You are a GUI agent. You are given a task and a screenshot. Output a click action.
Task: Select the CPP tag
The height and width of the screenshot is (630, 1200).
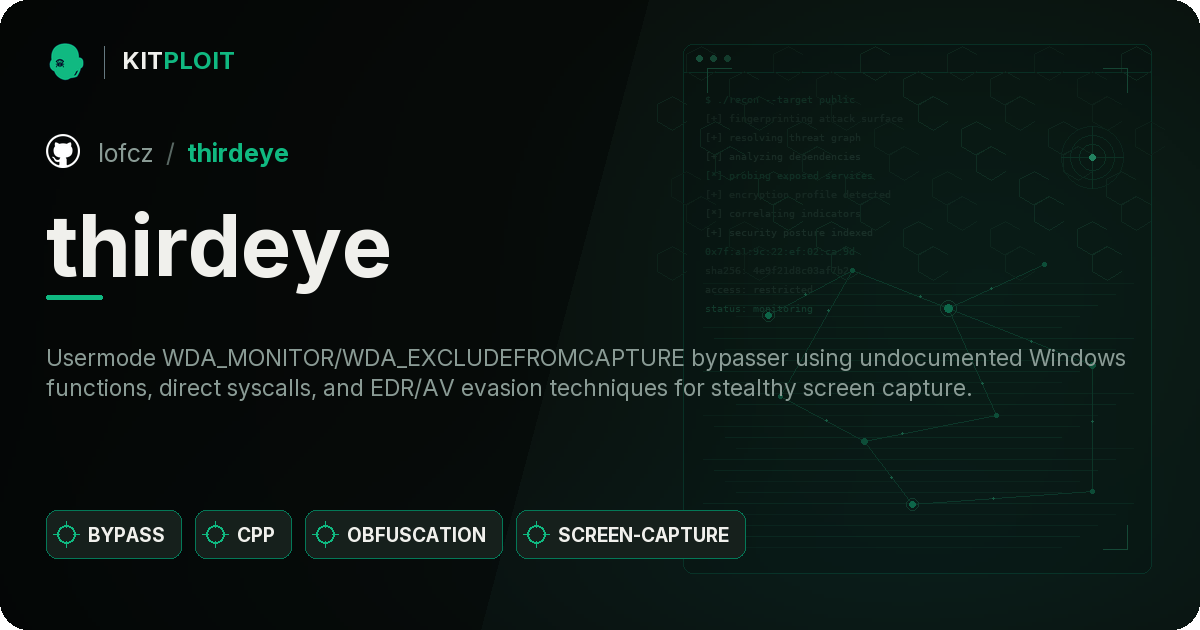point(243,534)
